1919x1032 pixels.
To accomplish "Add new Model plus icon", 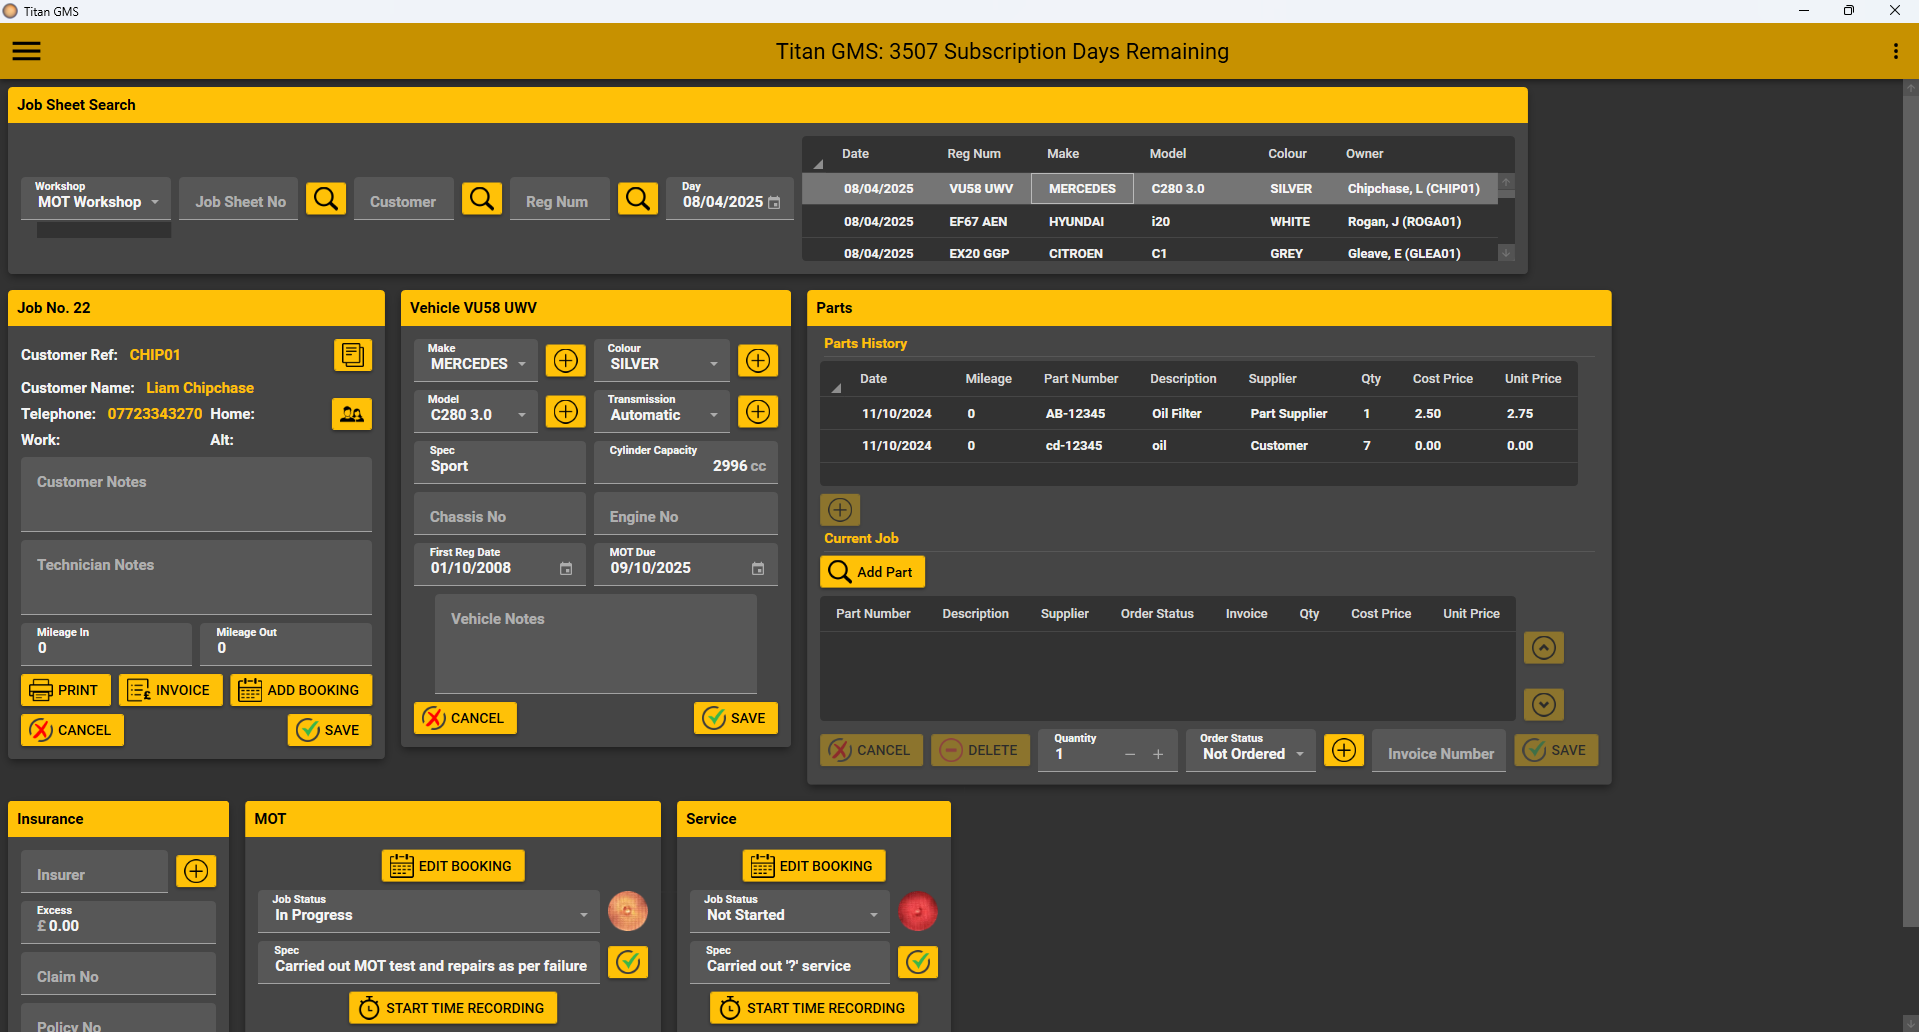I will pyautogui.click(x=566, y=412).
